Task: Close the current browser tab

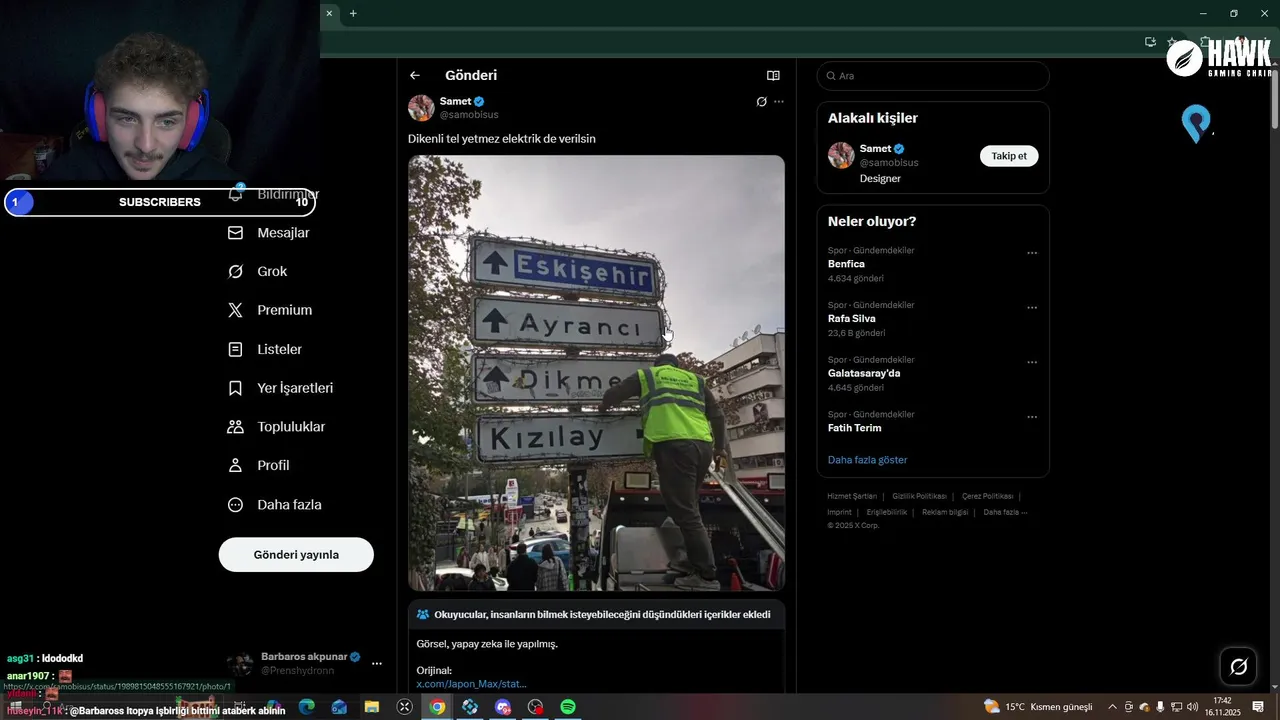Action: (x=329, y=13)
